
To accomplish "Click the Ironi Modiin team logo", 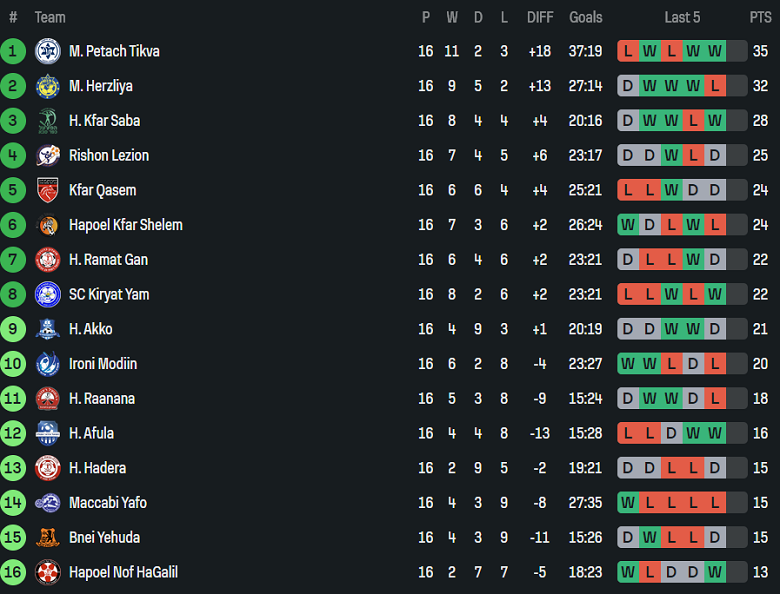I will pyautogui.click(x=48, y=364).
